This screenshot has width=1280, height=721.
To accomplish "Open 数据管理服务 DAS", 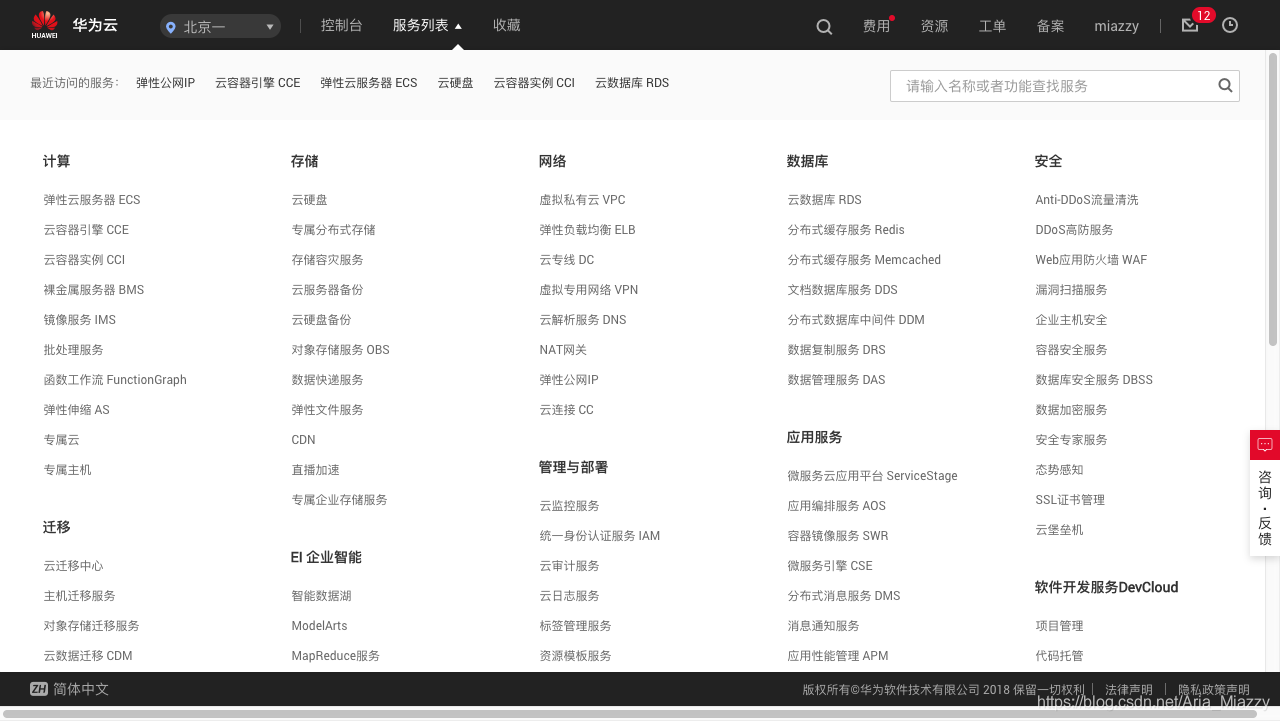I will (836, 380).
